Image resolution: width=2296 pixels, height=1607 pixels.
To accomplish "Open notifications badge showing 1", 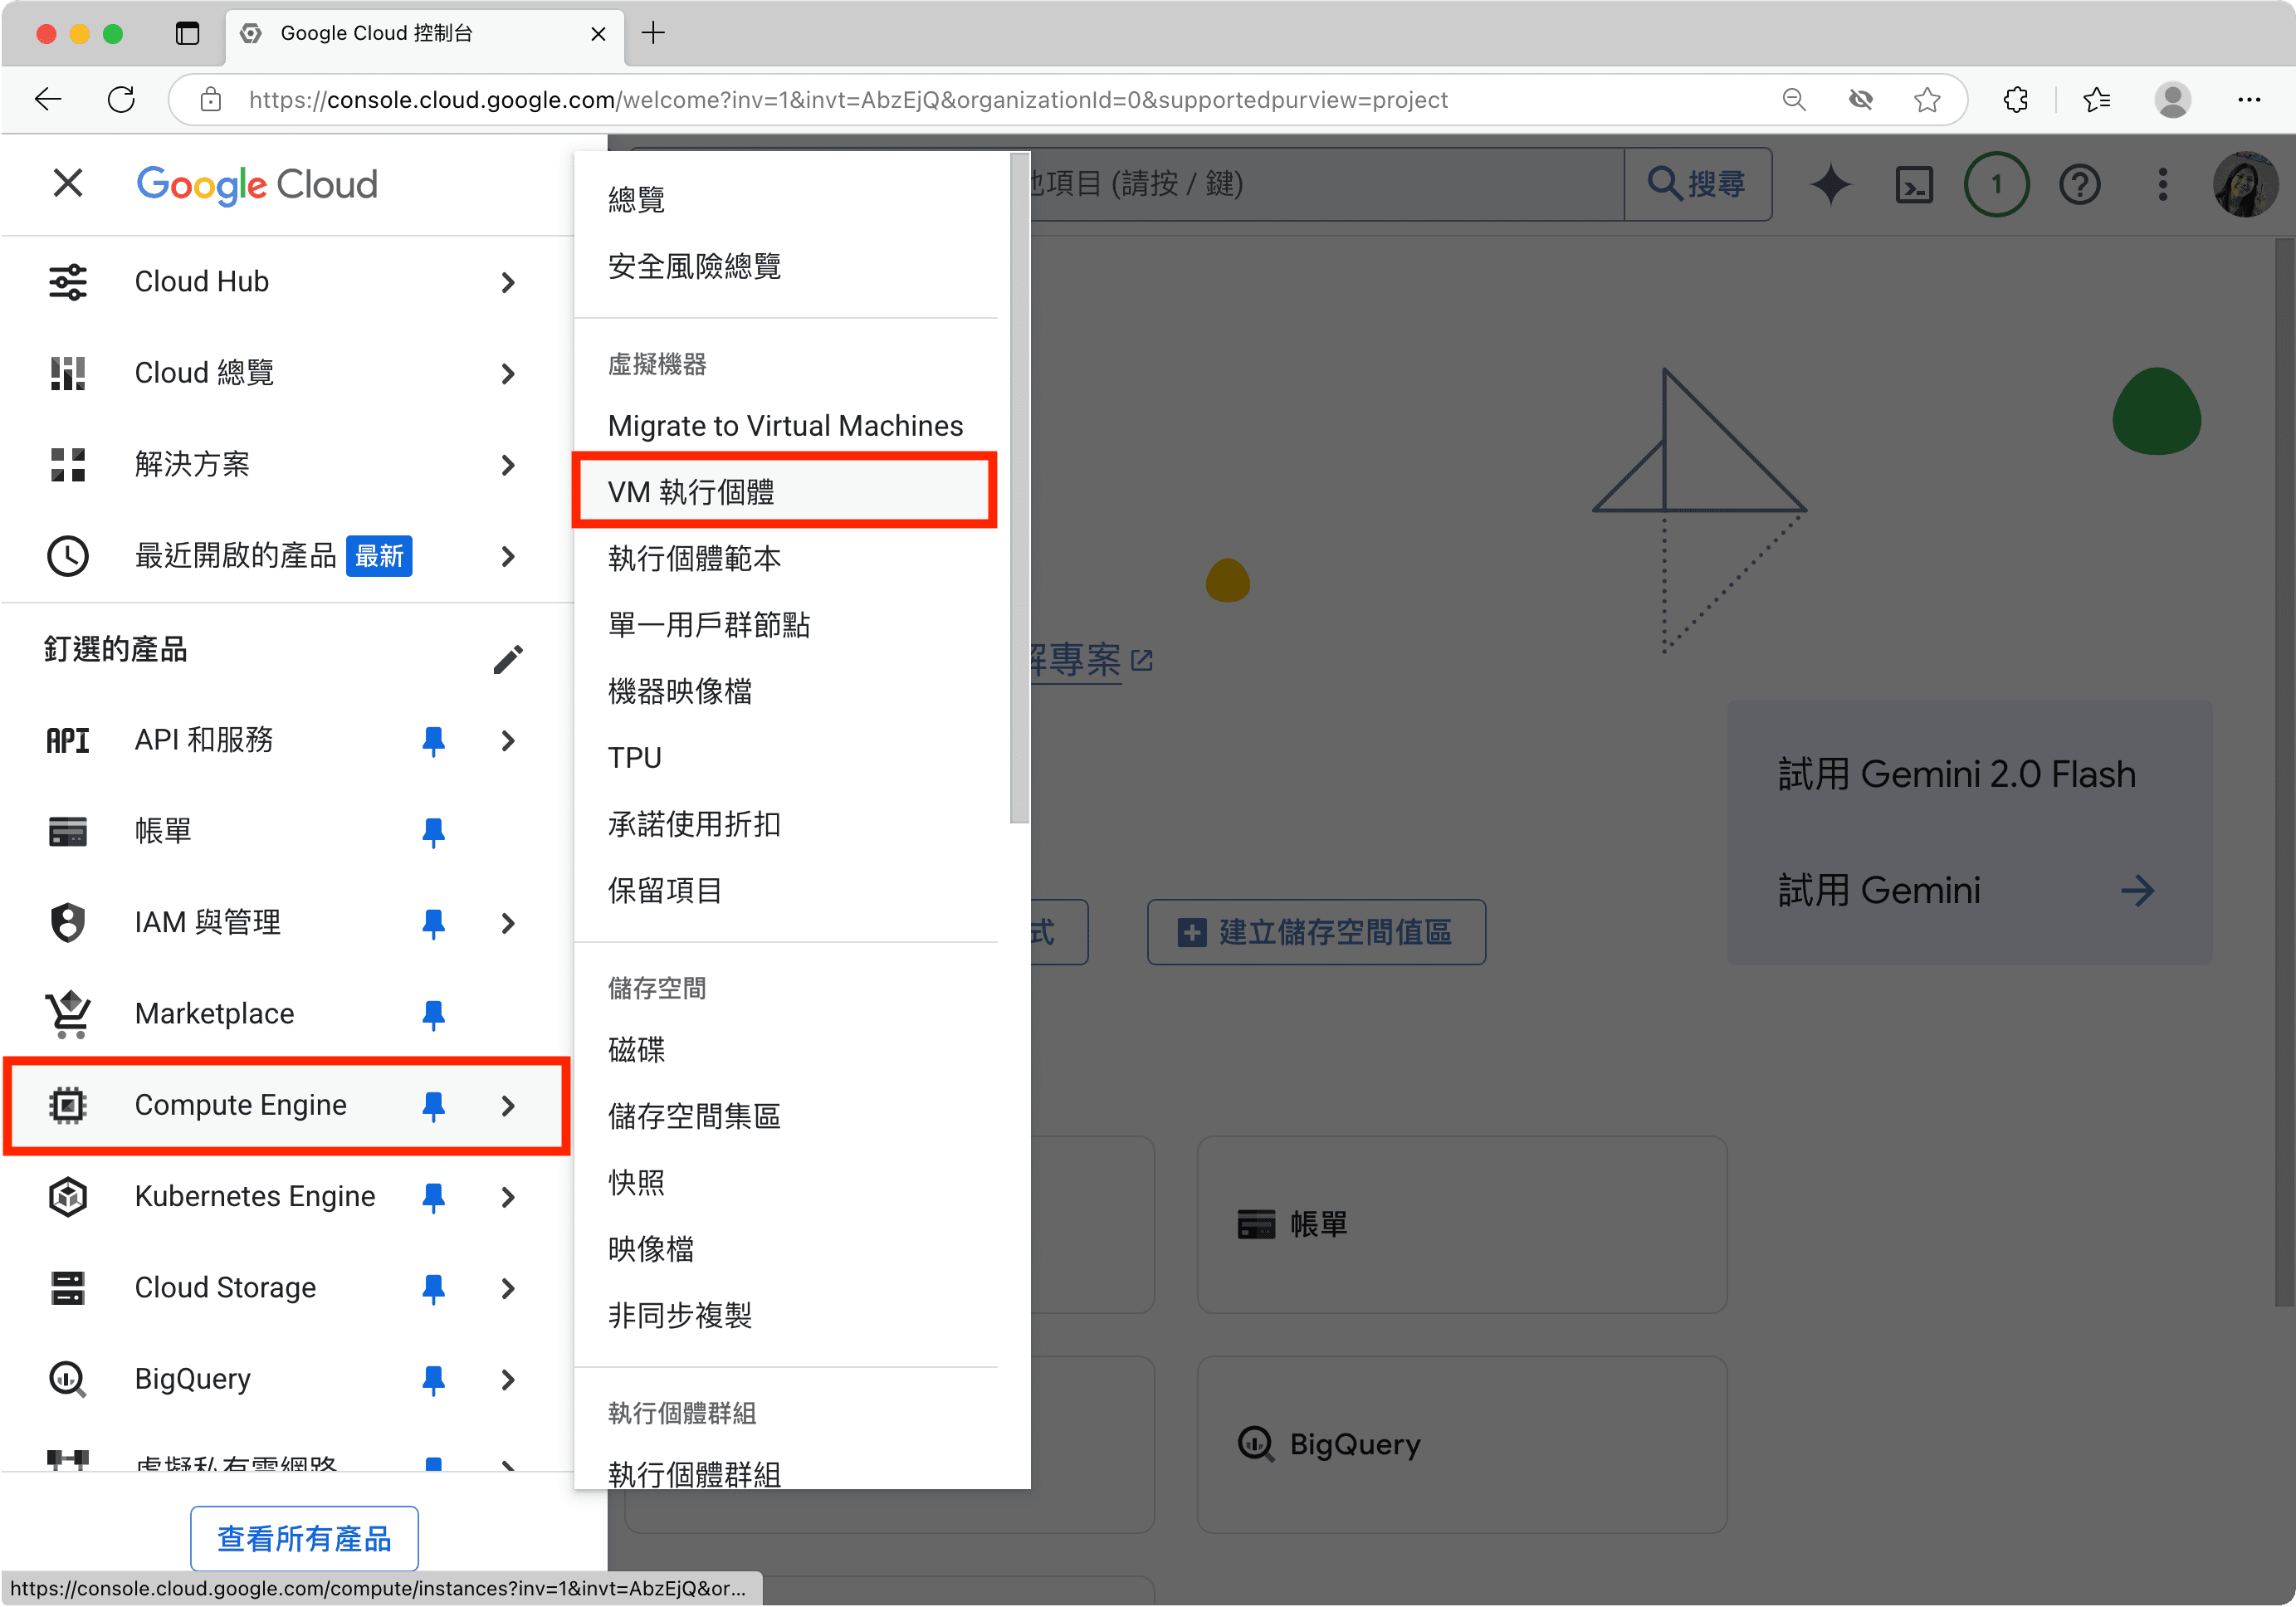I will point(1997,184).
